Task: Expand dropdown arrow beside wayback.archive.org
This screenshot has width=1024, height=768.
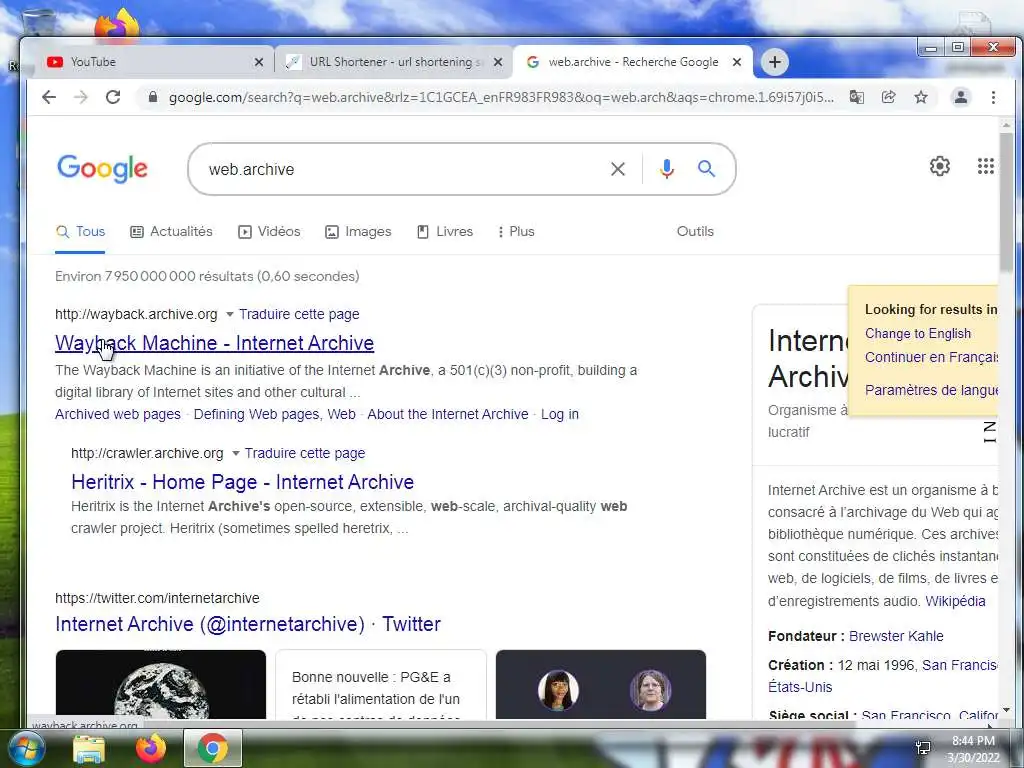Action: click(229, 315)
